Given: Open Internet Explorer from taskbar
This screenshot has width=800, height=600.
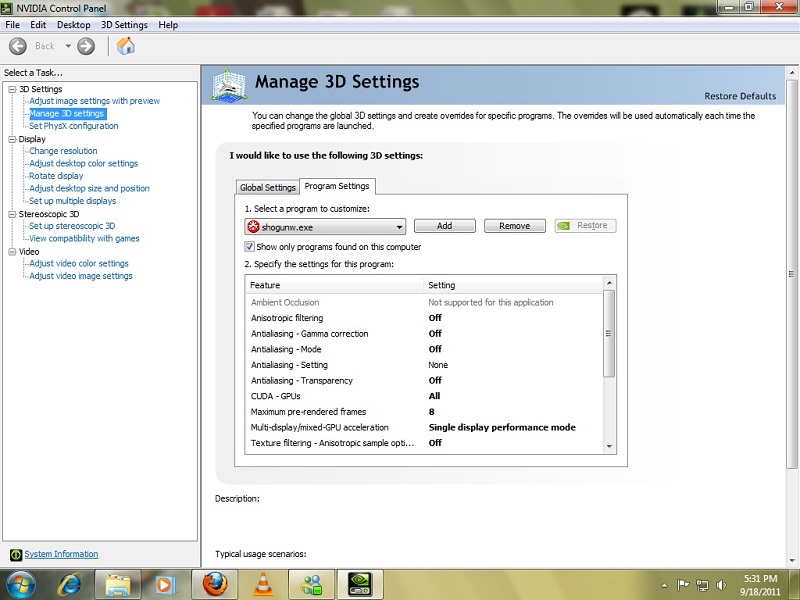Looking at the screenshot, I should tap(70, 585).
